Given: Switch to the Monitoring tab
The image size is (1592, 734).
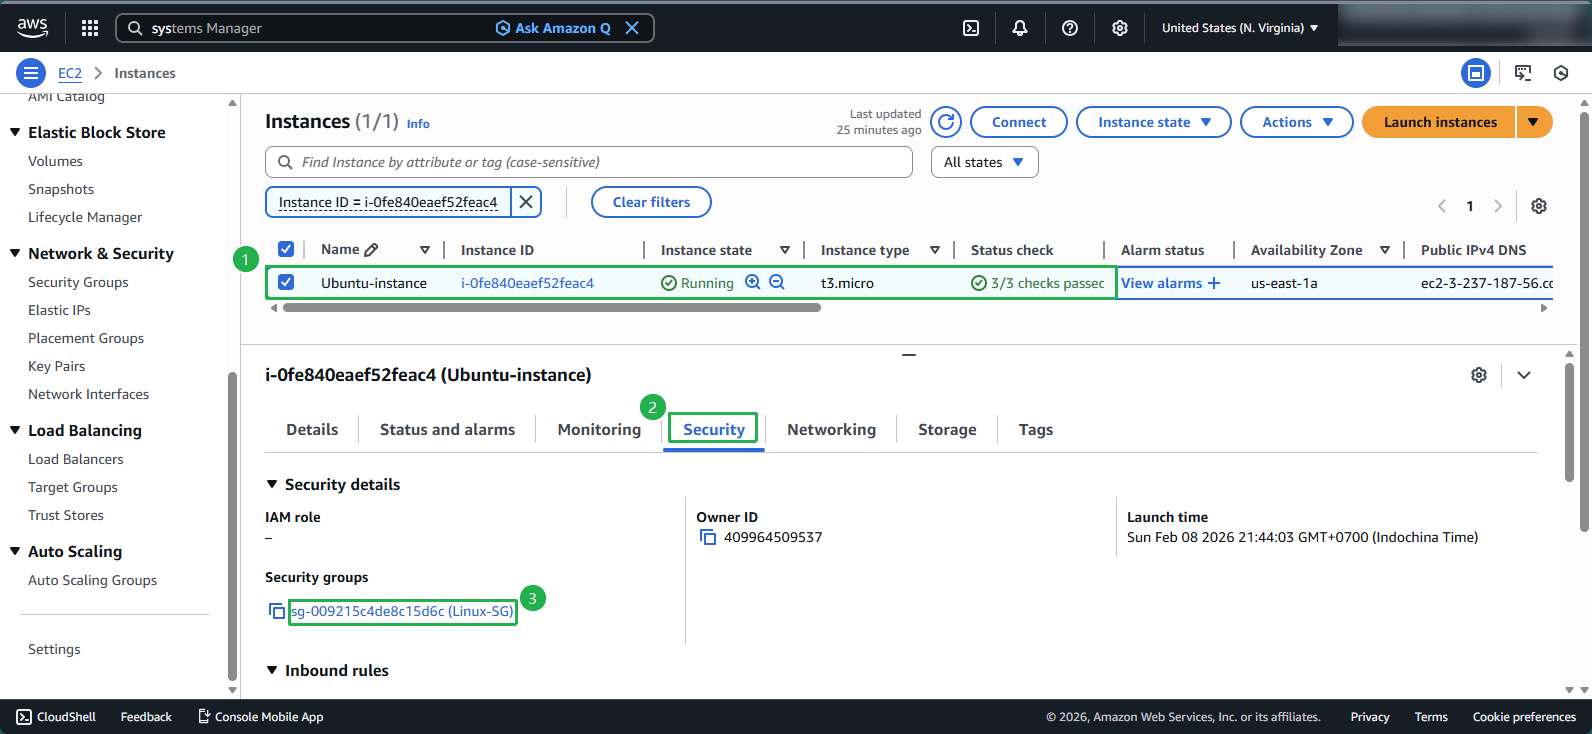Looking at the screenshot, I should (599, 429).
